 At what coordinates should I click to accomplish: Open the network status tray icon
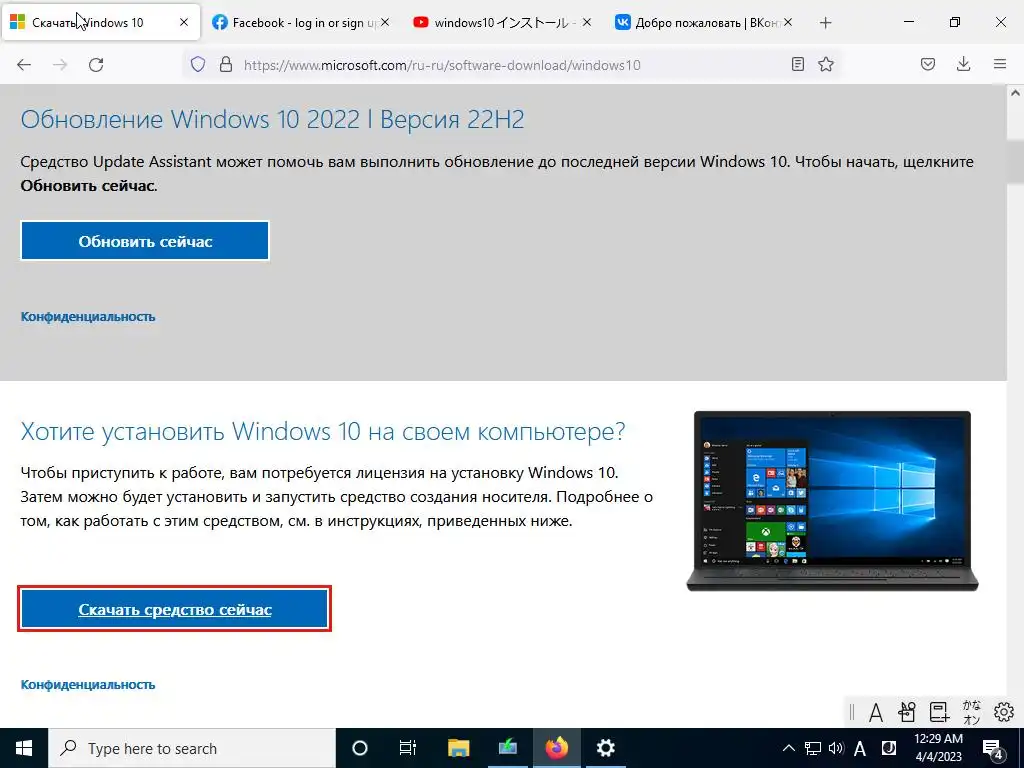[812, 748]
